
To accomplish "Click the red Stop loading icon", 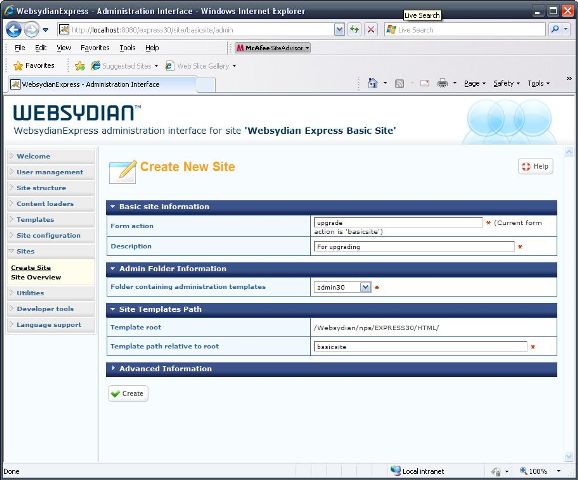I will (371, 29).
